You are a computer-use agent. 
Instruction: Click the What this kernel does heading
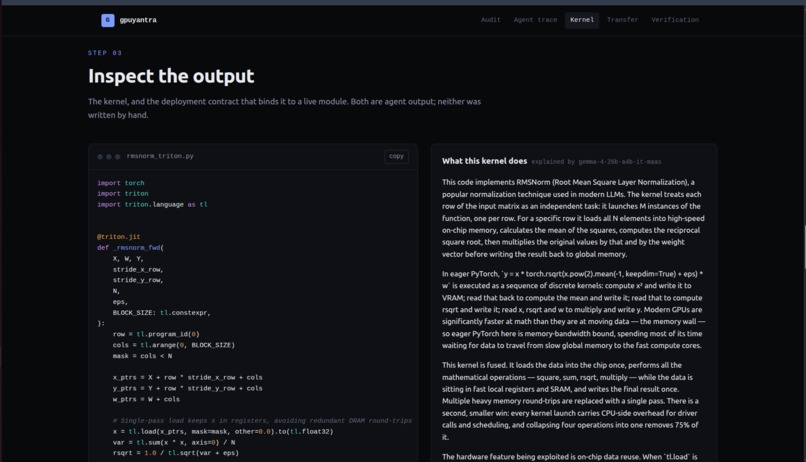(x=484, y=161)
